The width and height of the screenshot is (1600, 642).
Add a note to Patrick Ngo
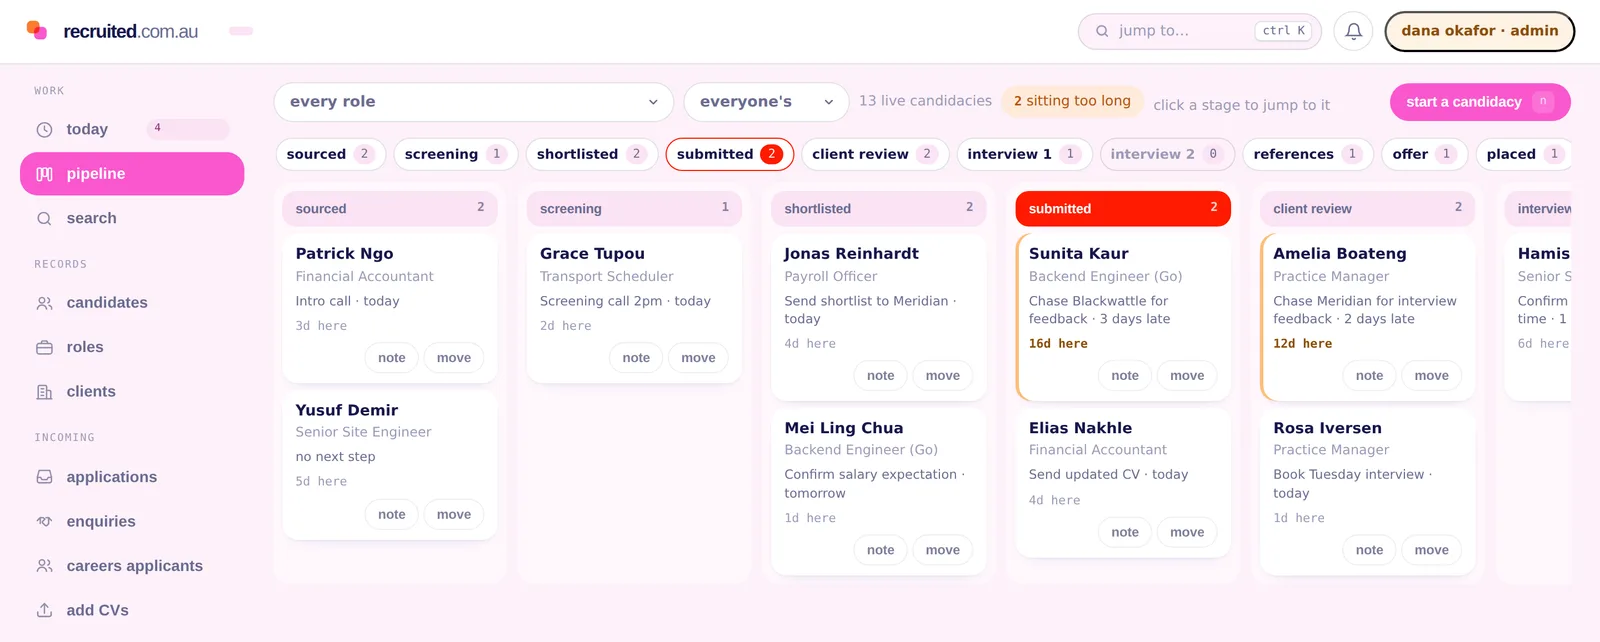coord(392,358)
